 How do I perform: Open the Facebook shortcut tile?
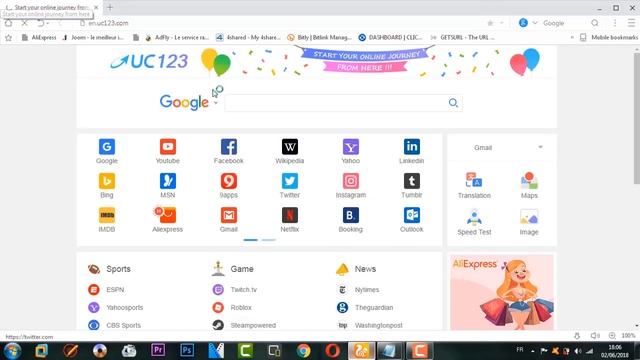[229, 151]
